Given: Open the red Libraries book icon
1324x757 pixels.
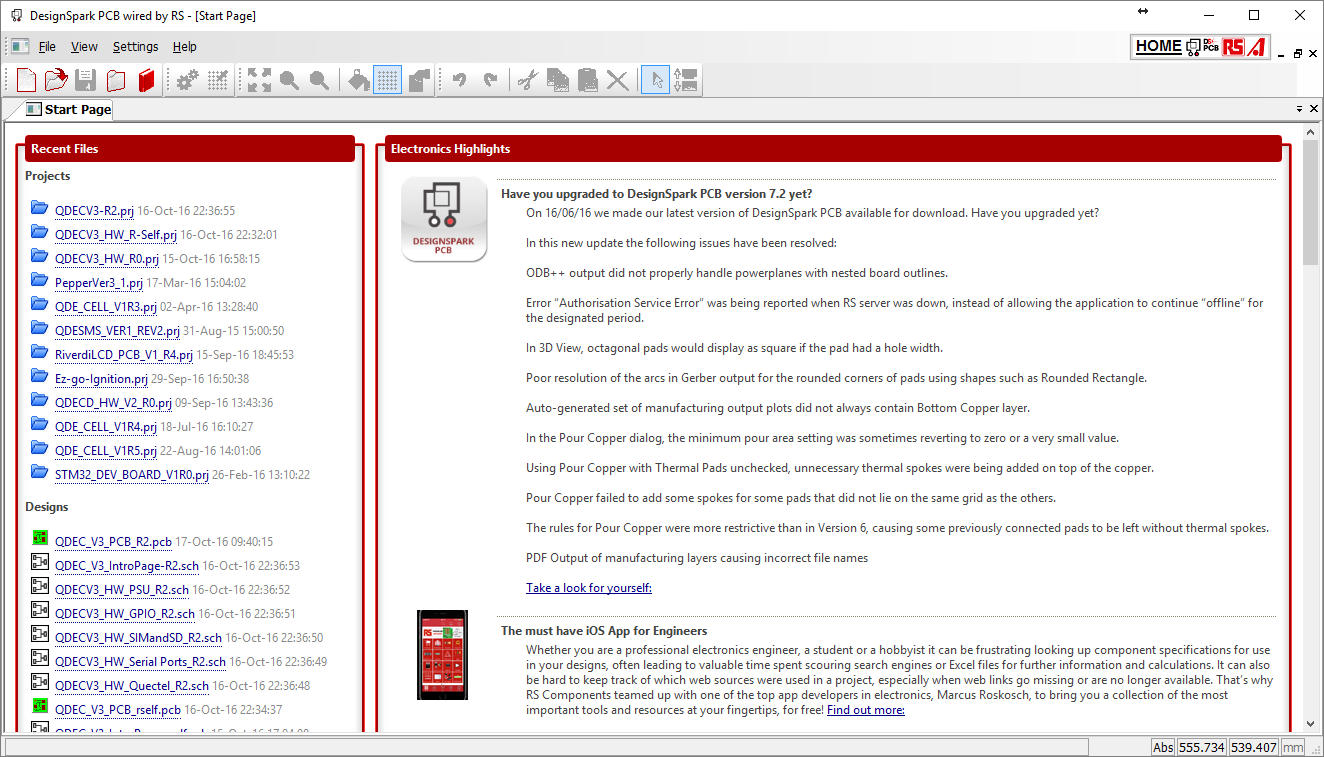Looking at the screenshot, I should click(147, 81).
